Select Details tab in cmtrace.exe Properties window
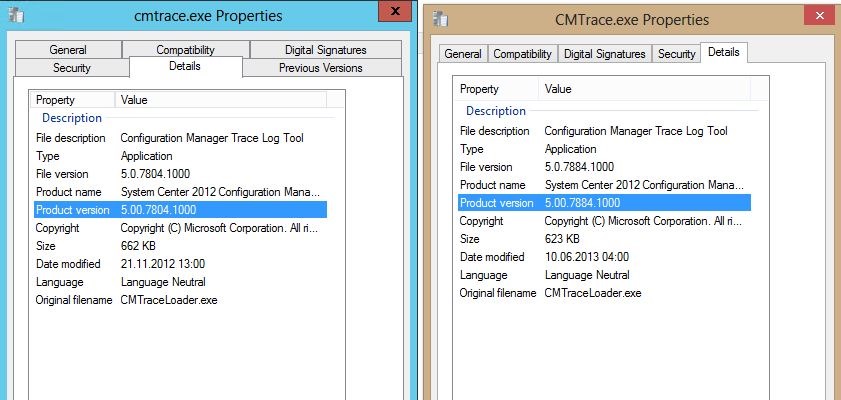 point(185,66)
